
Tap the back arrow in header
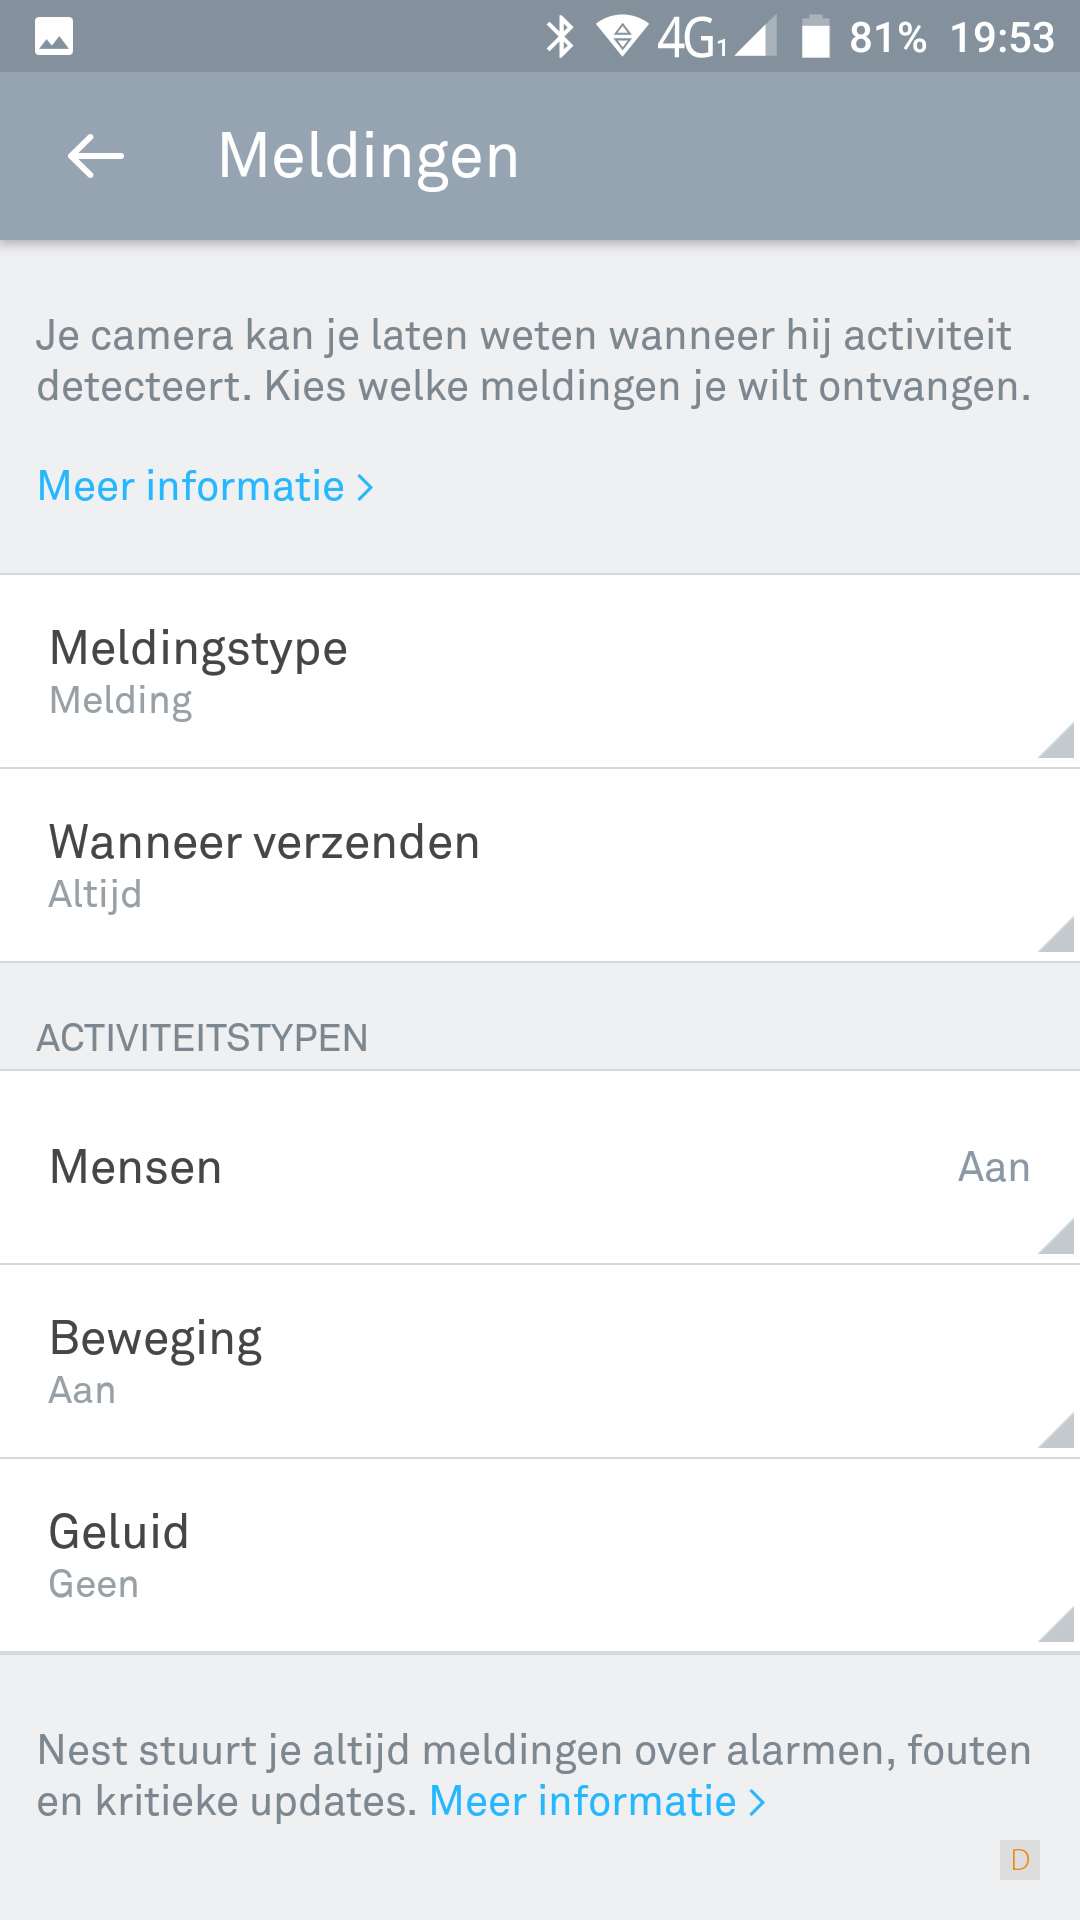coord(96,156)
